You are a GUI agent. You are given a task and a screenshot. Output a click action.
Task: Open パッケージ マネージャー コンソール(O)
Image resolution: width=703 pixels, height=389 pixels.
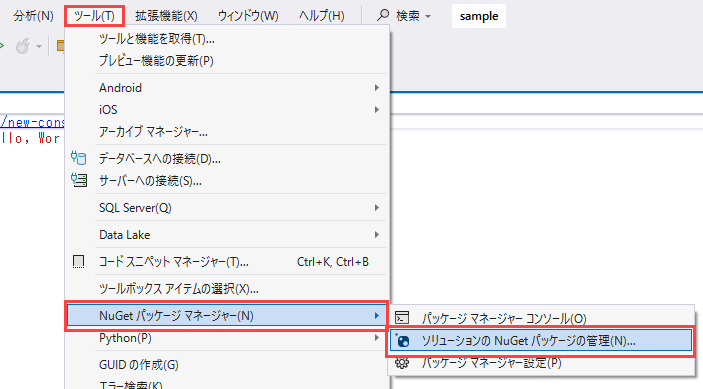pyautogui.click(x=504, y=319)
